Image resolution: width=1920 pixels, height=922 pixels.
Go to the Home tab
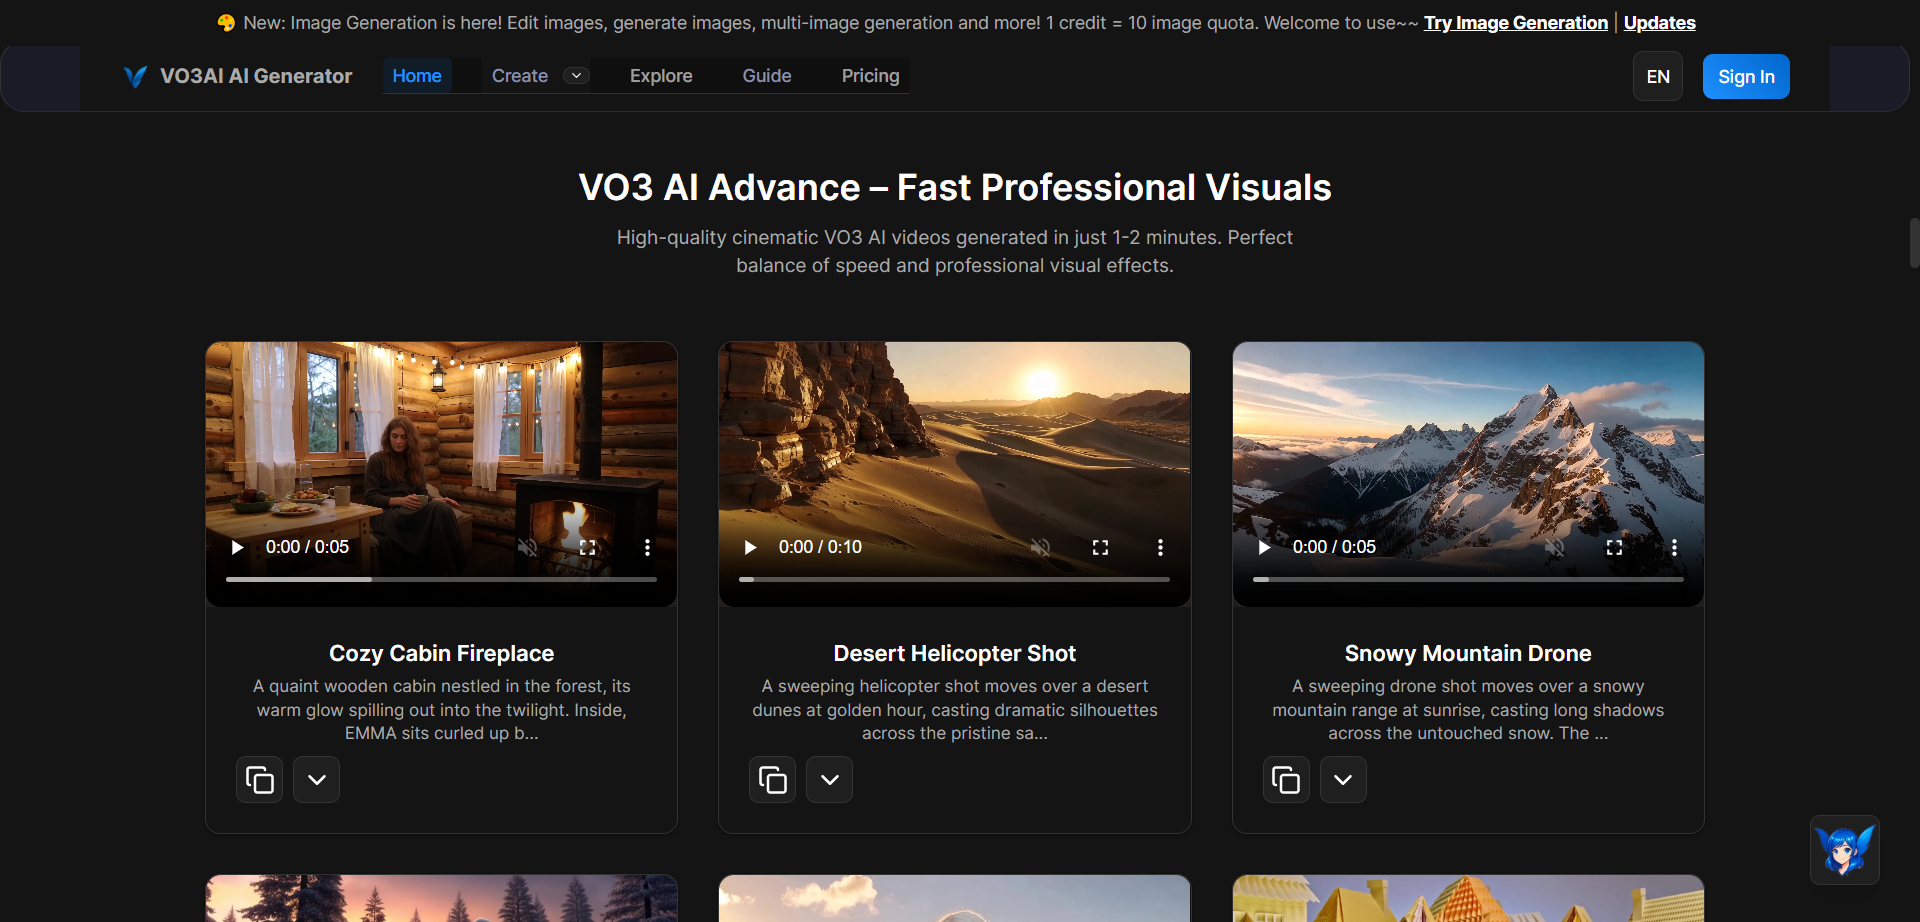417,76
